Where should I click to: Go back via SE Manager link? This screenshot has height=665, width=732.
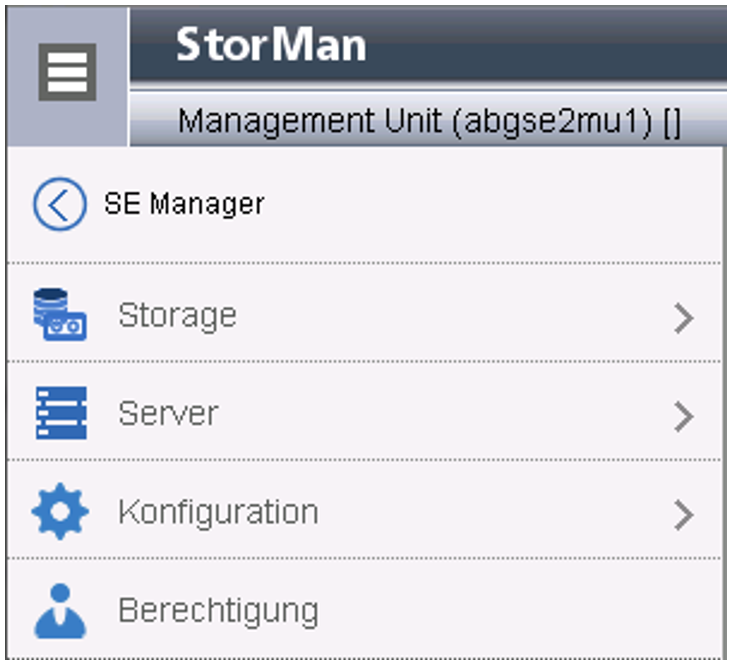click(184, 204)
